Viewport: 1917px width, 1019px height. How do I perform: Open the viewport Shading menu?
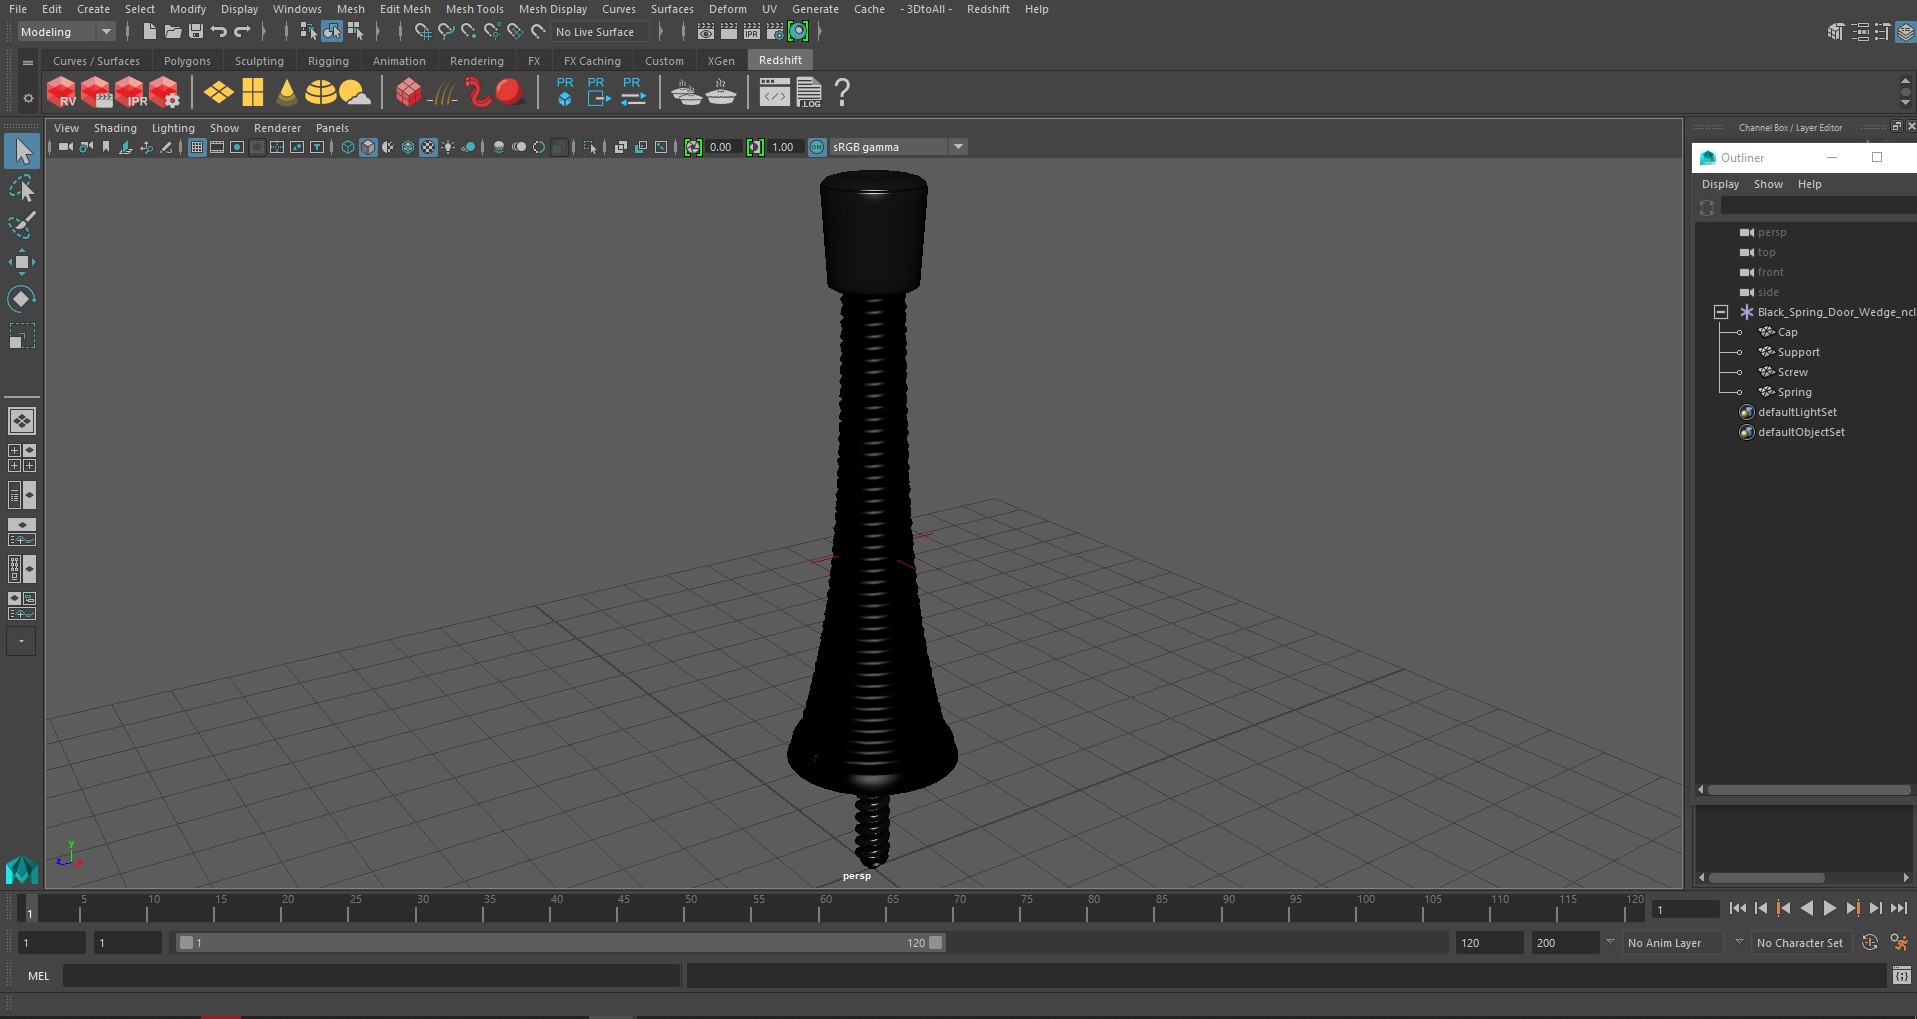[115, 128]
